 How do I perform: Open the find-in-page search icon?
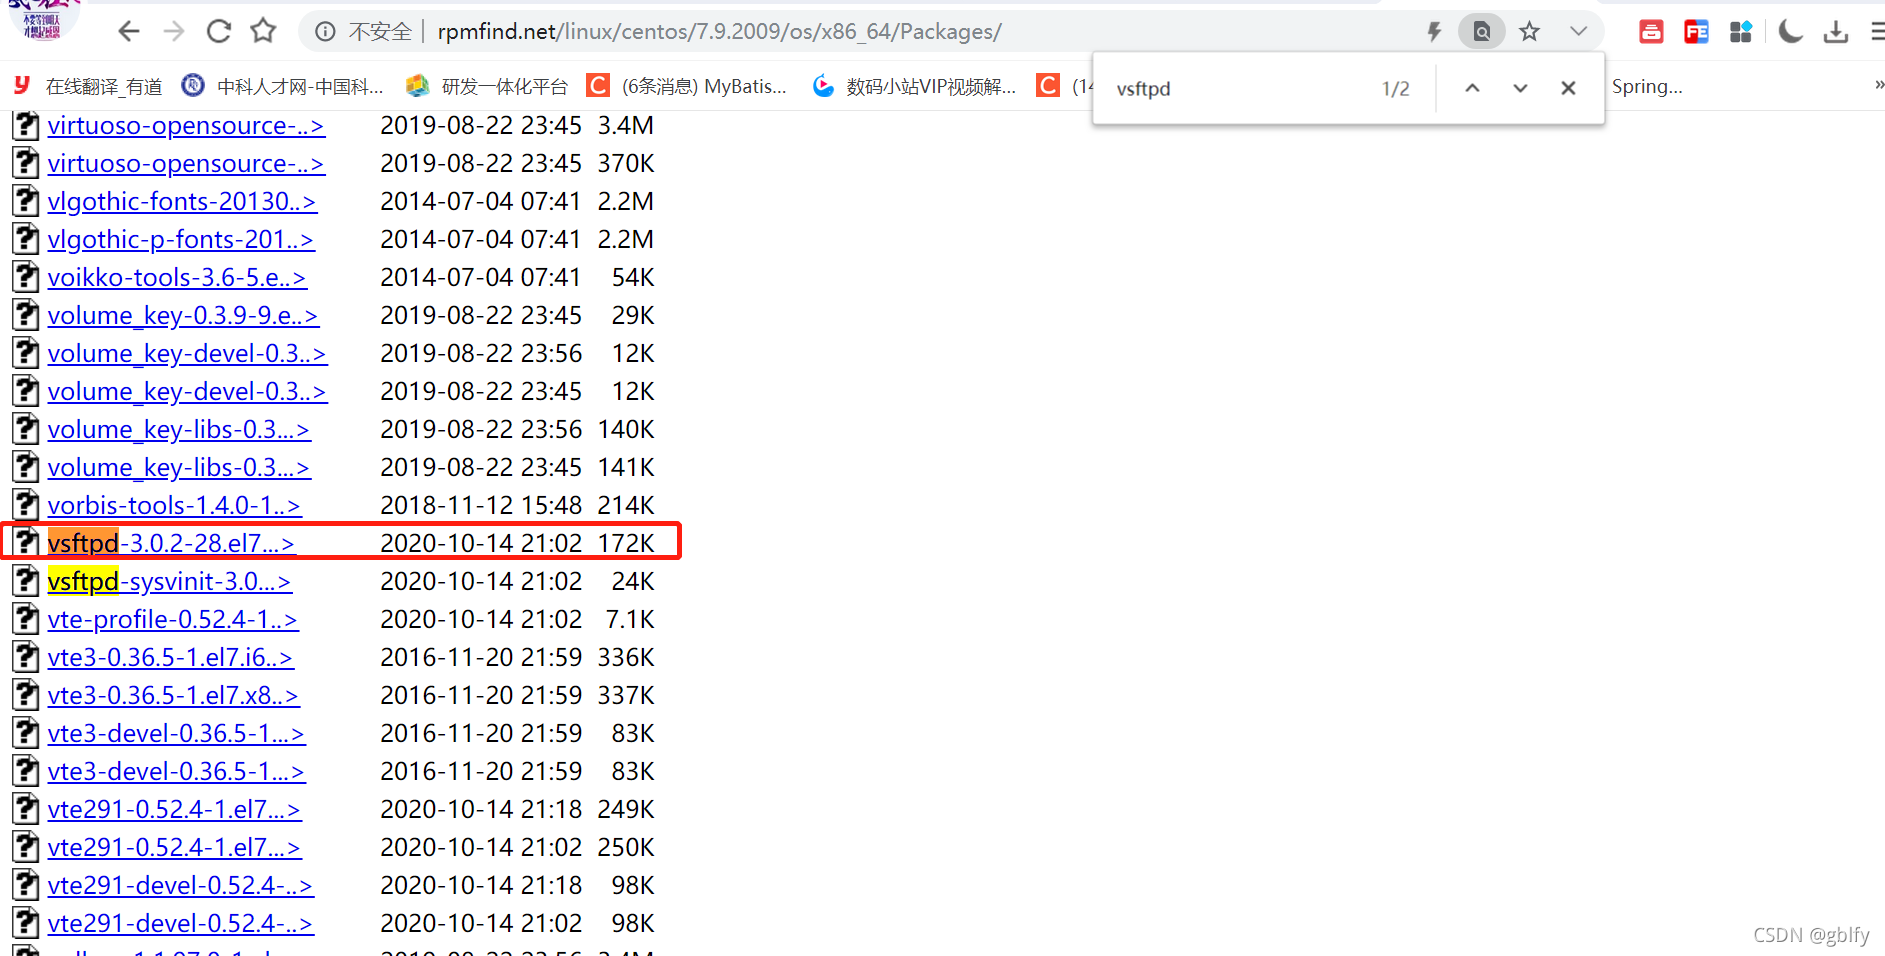(1481, 32)
